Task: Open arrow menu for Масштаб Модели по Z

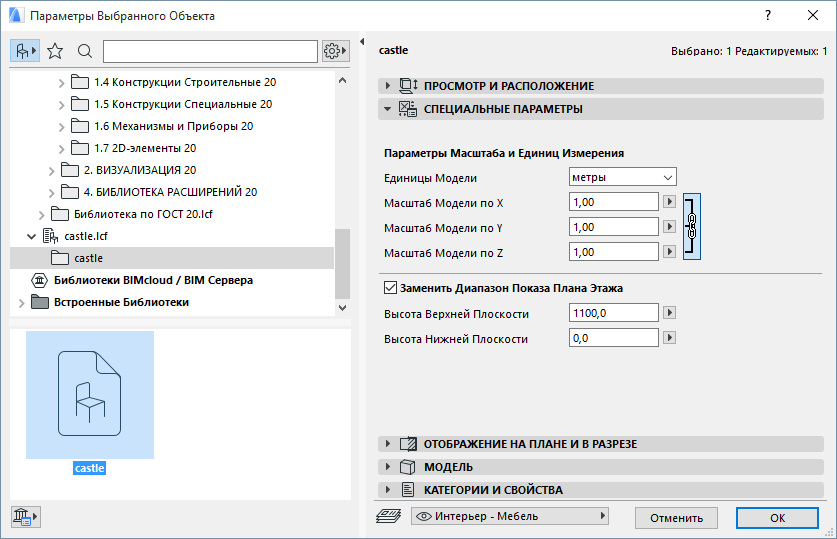Action: [x=669, y=251]
